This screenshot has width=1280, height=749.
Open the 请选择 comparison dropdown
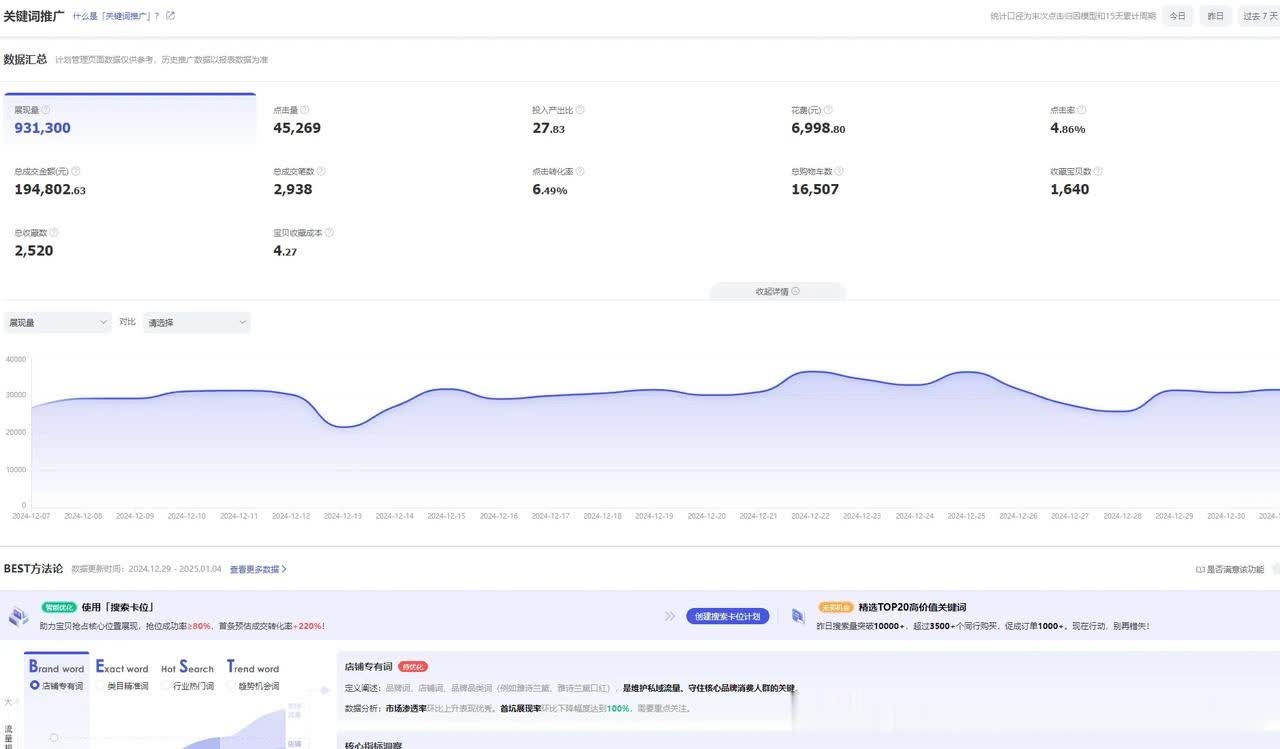point(197,322)
